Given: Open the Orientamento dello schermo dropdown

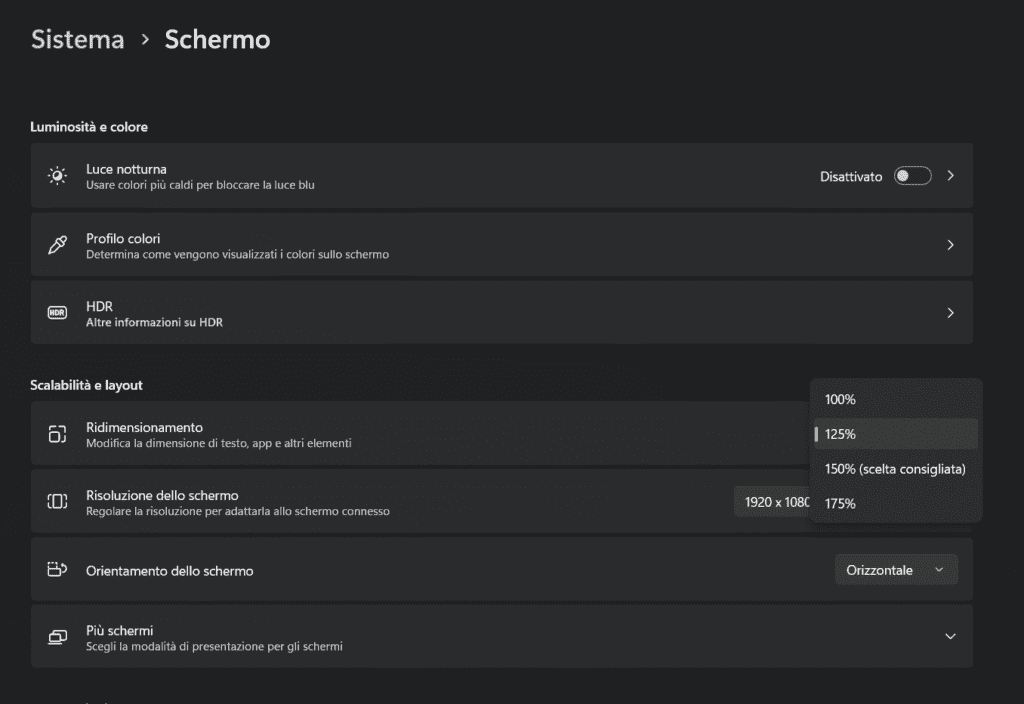Looking at the screenshot, I should tap(895, 569).
